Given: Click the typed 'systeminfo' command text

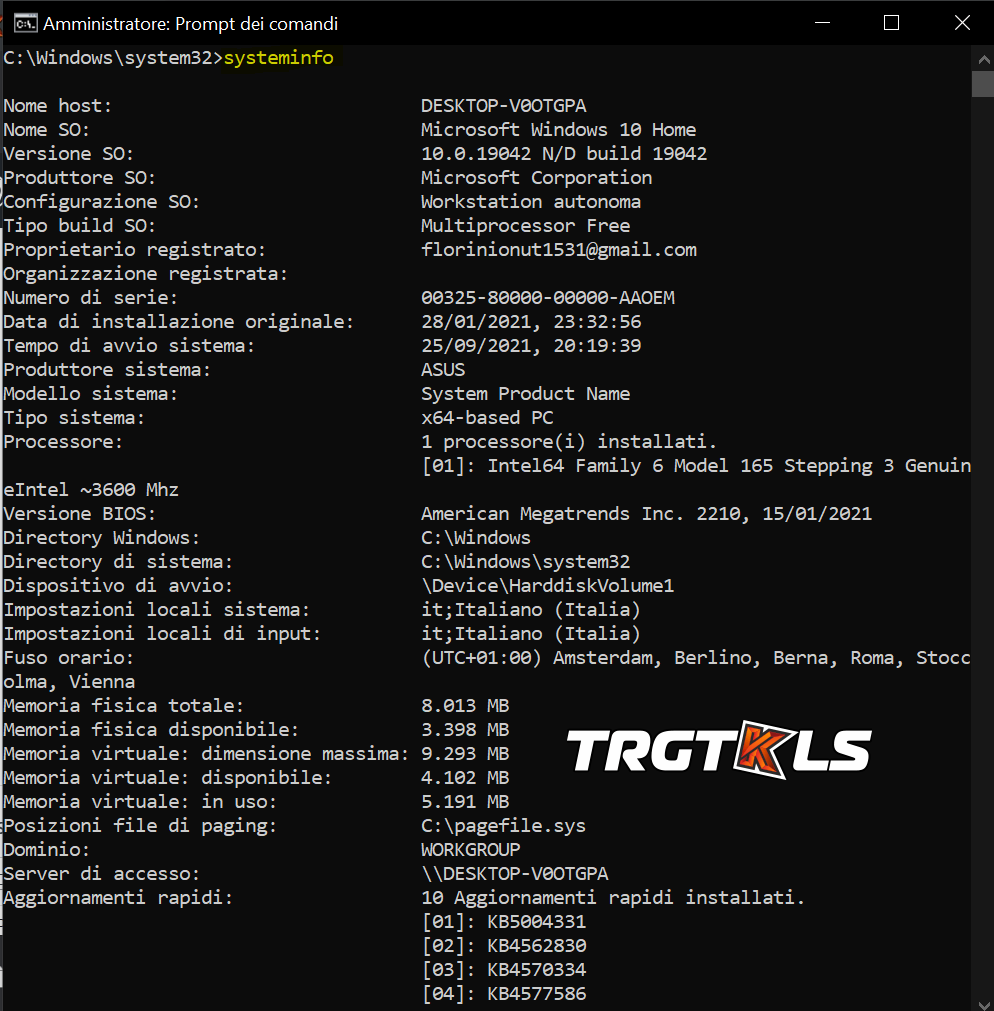Looking at the screenshot, I should tap(278, 58).
